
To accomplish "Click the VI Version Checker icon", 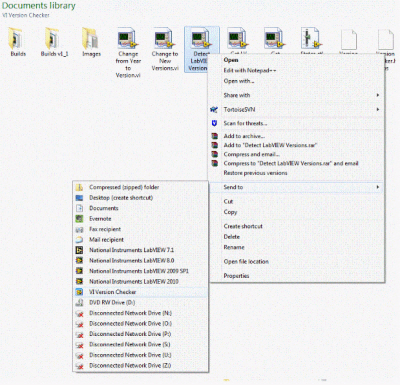I will click(x=79, y=292).
